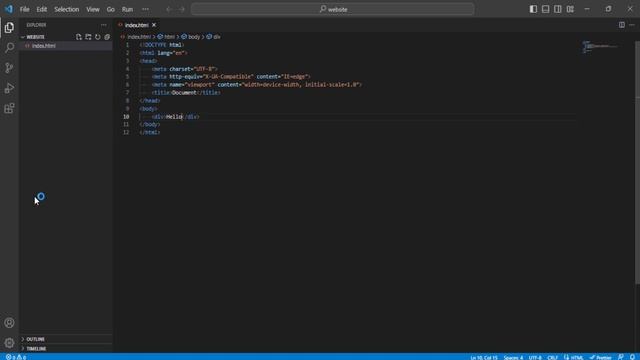Open the Accounts menu icon
This screenshot has height=360, width=640.
(9, 323)
